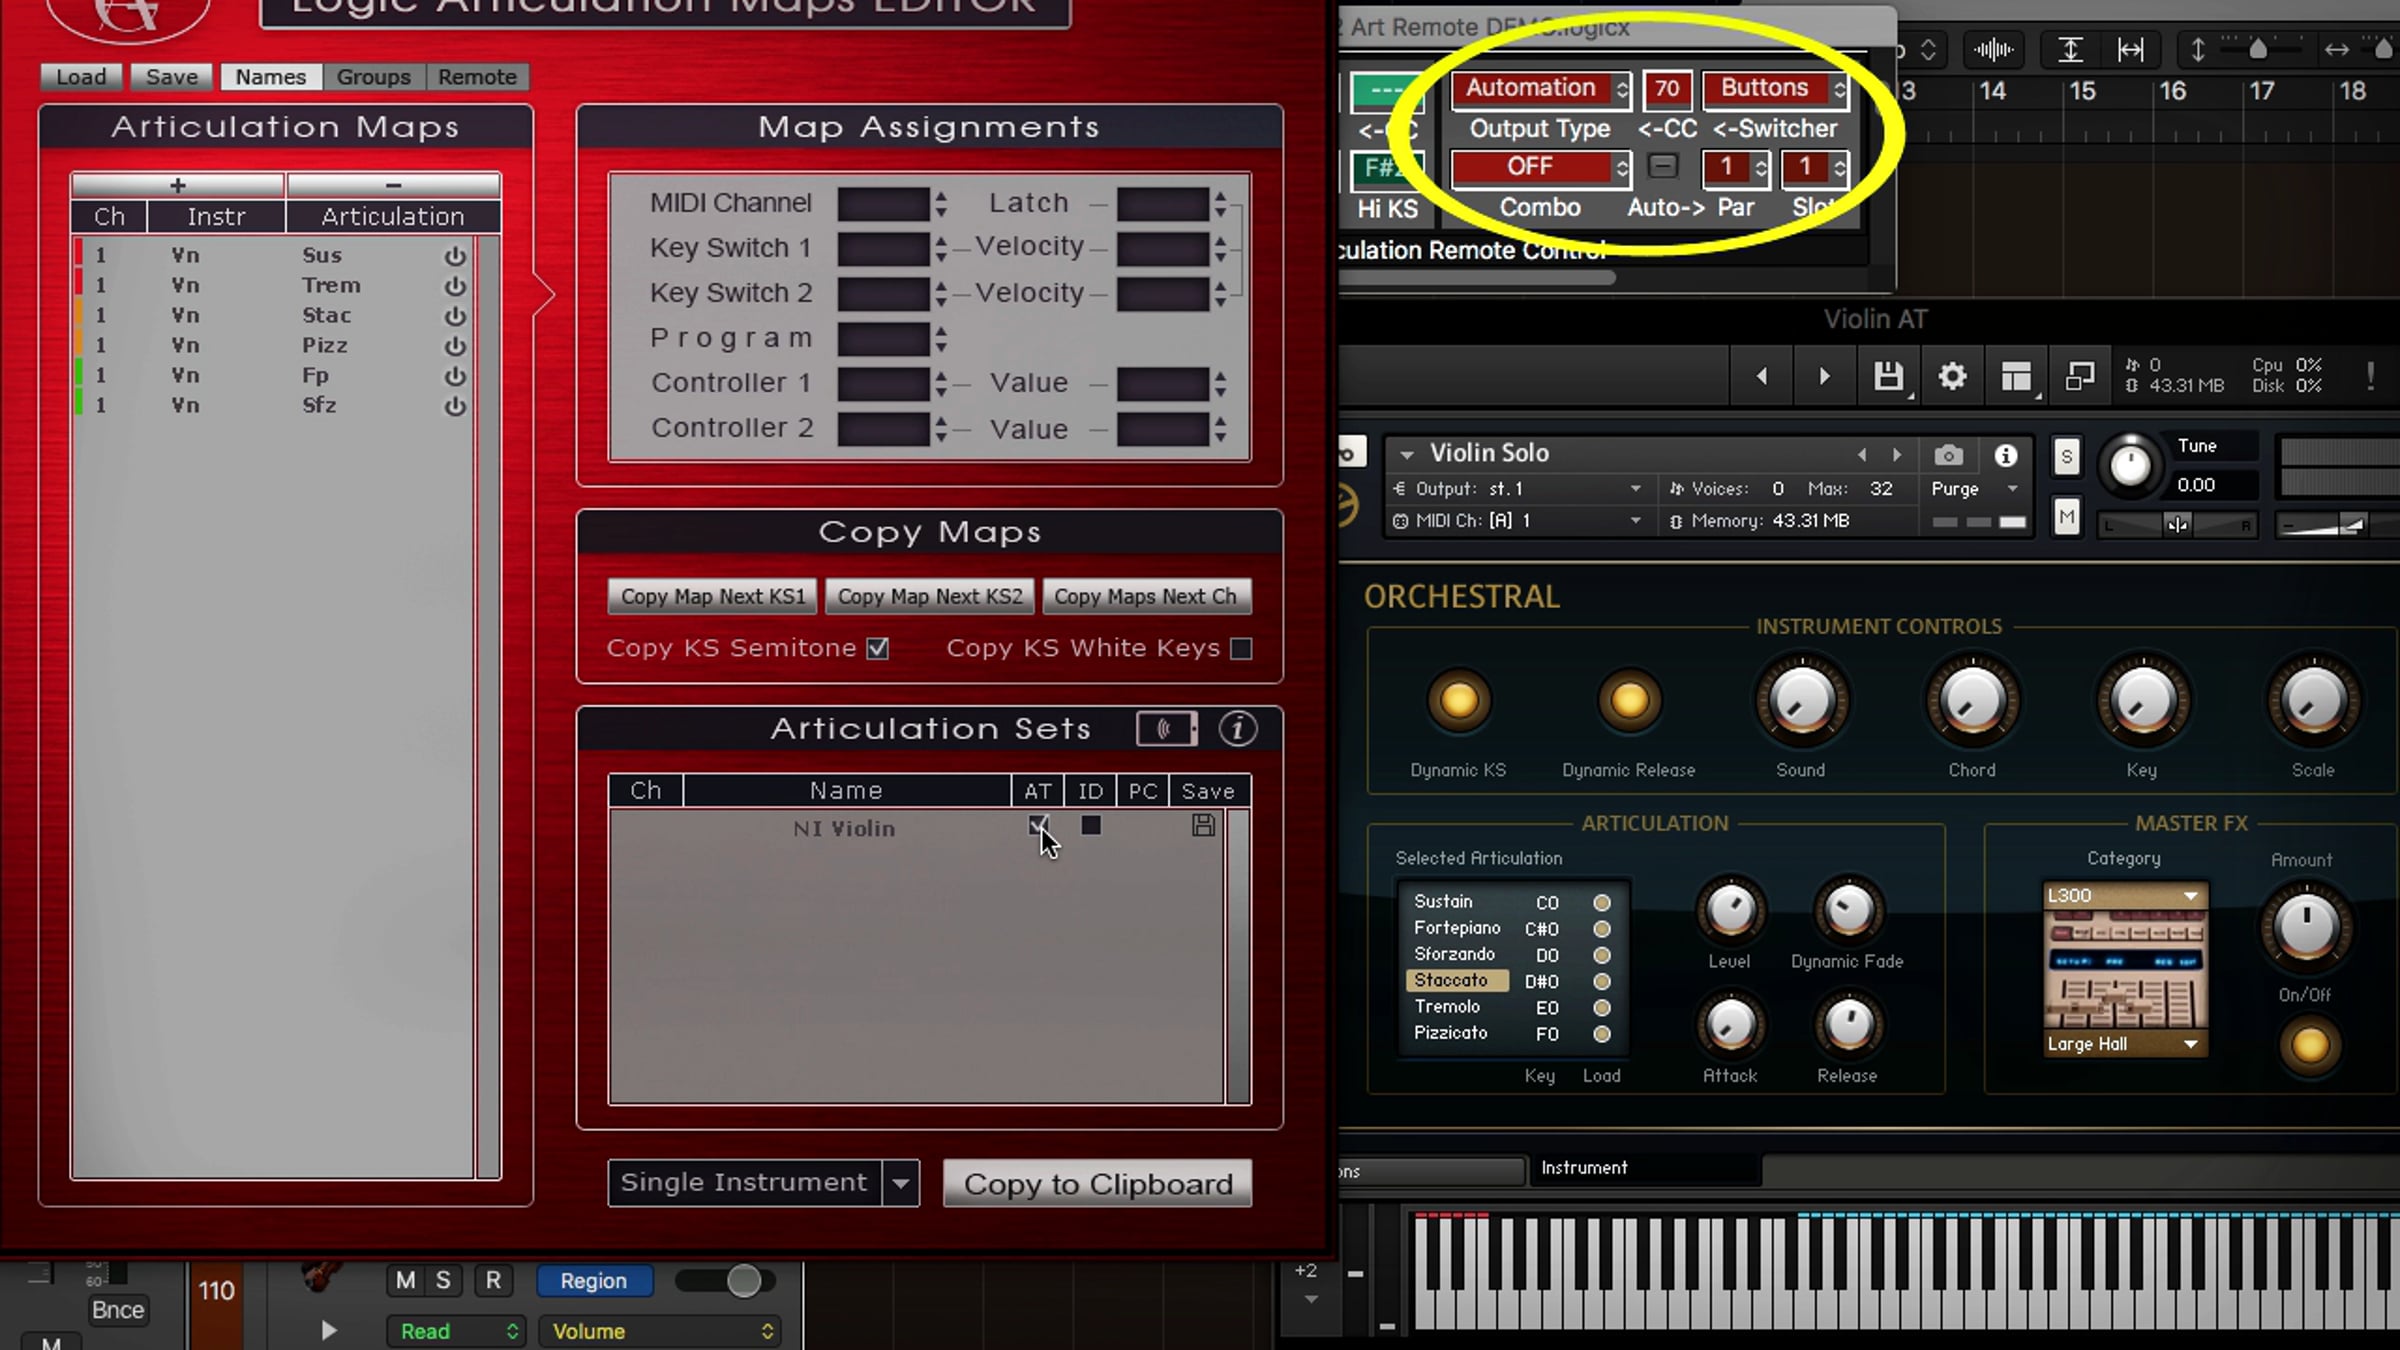Image resolution: width=2400 pixels, height=1350 pixels.
Task: Open the Remote tab
Action: click(477, 77)
